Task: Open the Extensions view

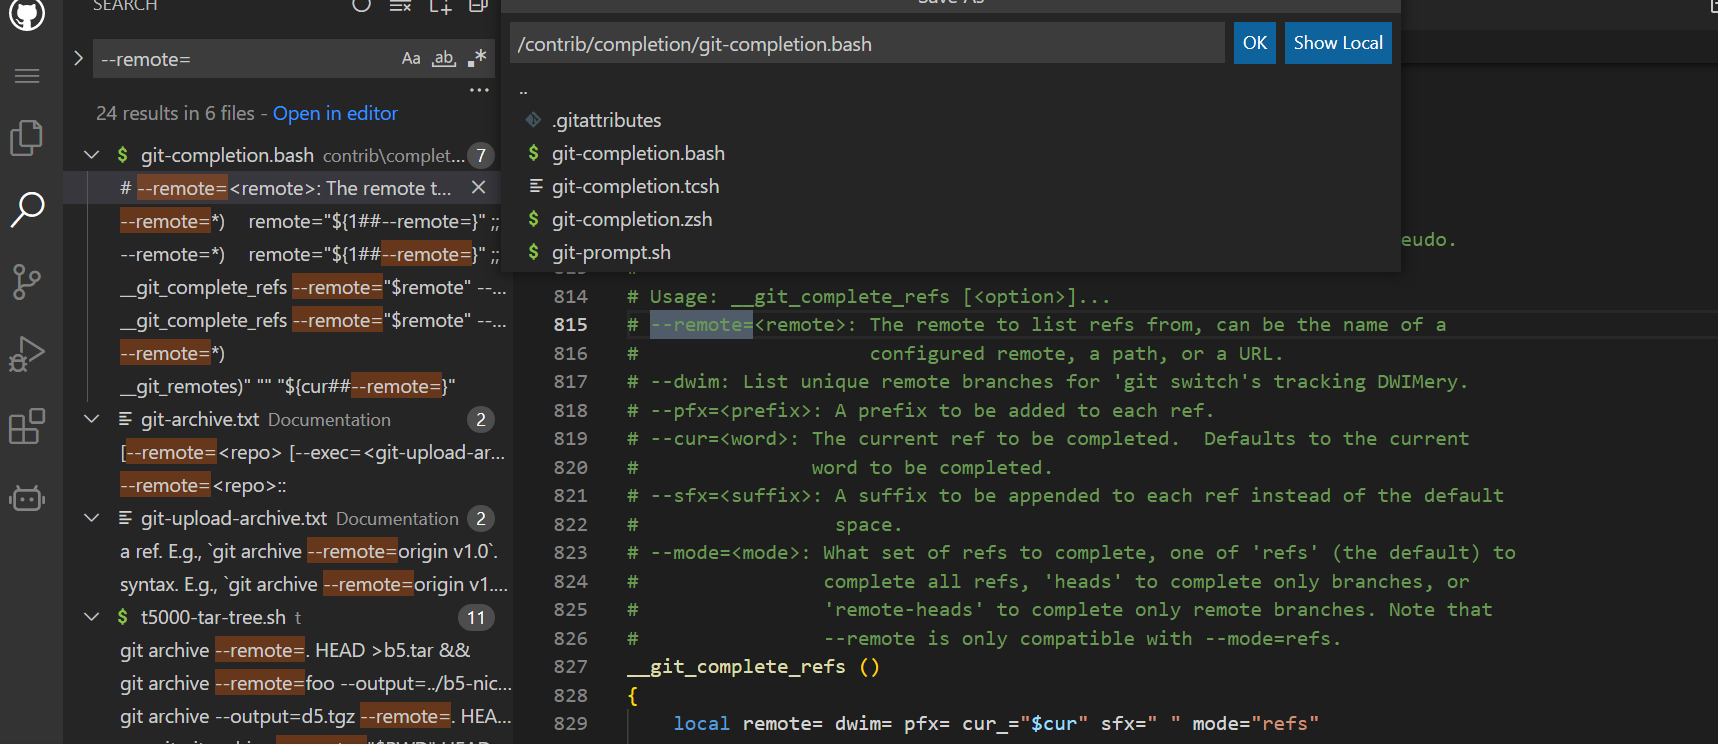Action: [27, 426]
